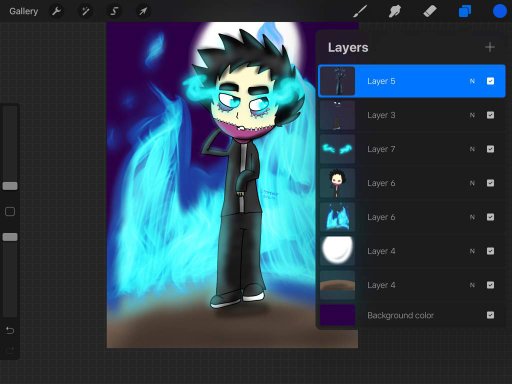Open the Actions wrench menu
512x384 pixels.
(x=56, y=11)
